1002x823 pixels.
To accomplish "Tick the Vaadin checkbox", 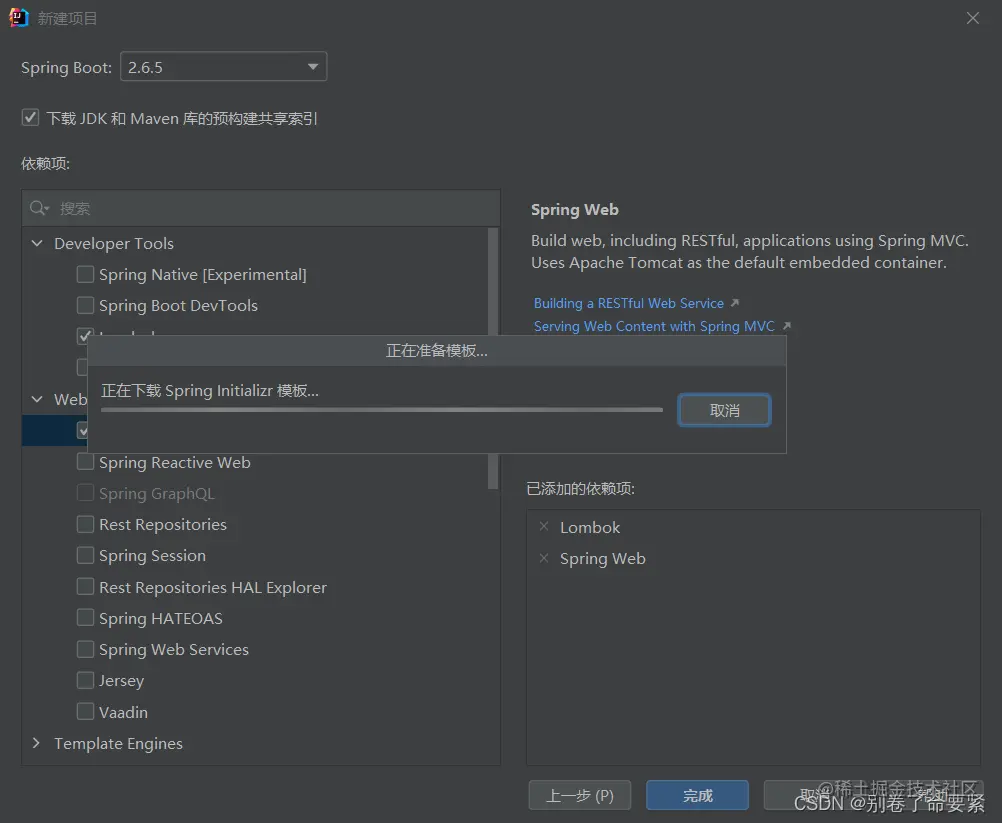I will coord(85,711).
